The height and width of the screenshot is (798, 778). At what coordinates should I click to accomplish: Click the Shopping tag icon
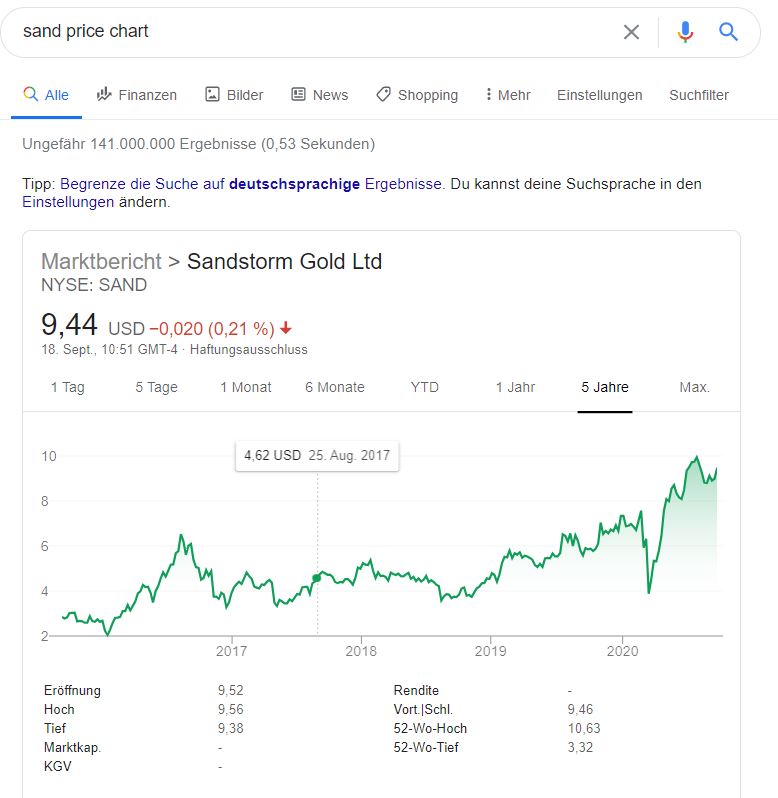coord(383,94)
